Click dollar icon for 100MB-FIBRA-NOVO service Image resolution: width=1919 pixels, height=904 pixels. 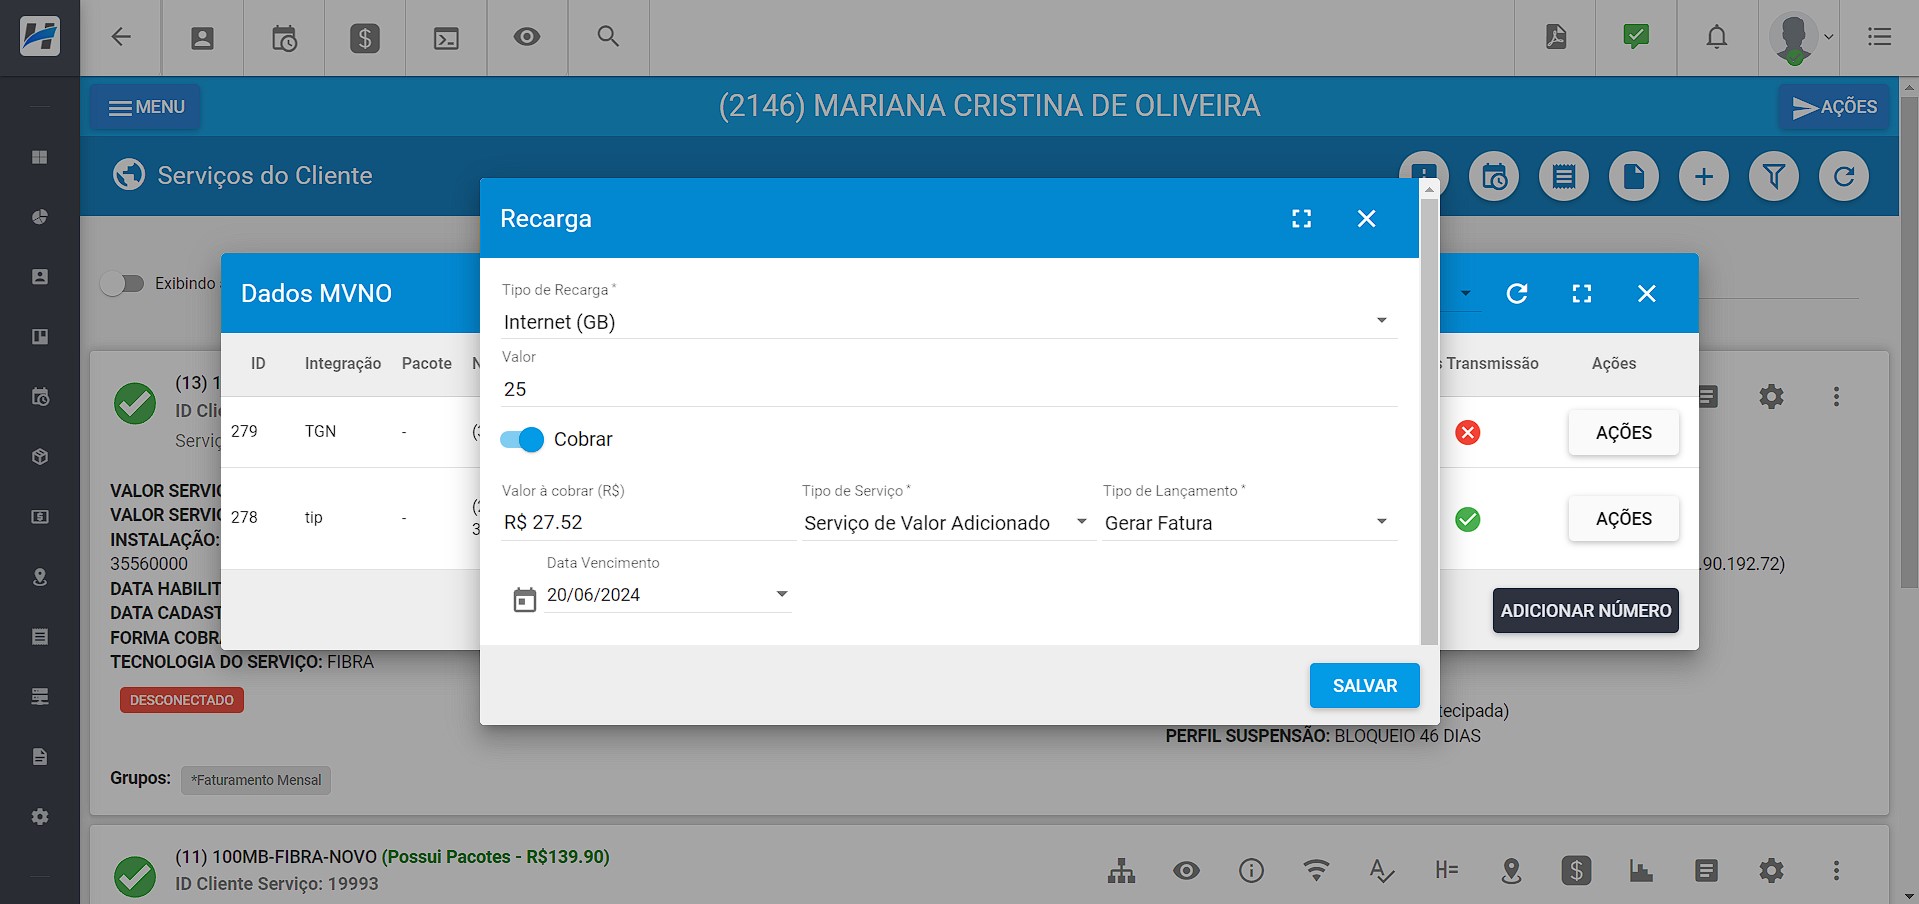1576,871
